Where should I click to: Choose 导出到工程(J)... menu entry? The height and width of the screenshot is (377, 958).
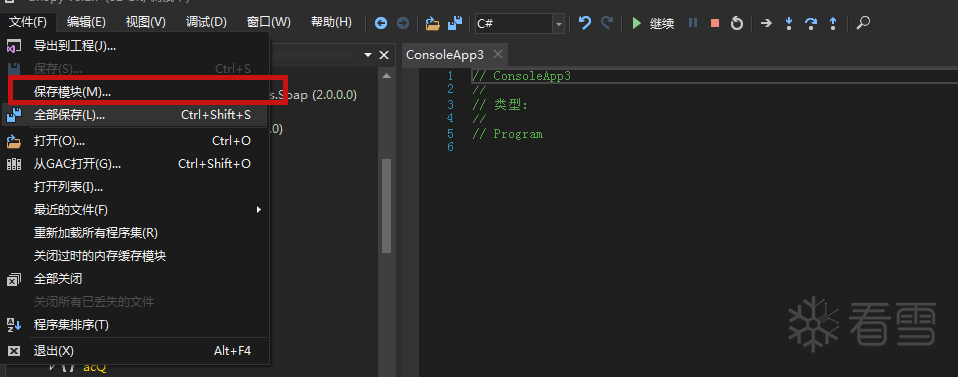pos(135,45)
